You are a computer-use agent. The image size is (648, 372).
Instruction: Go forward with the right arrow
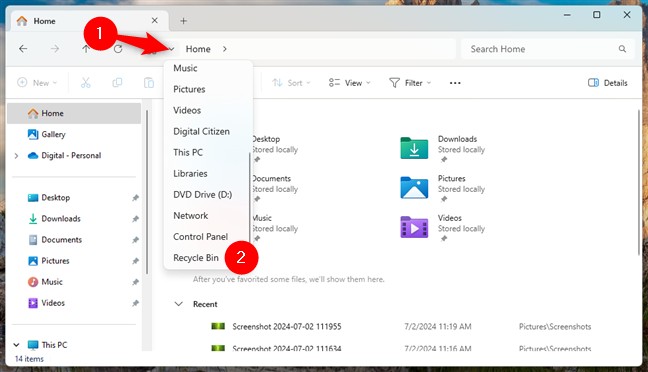coord(55,49)
